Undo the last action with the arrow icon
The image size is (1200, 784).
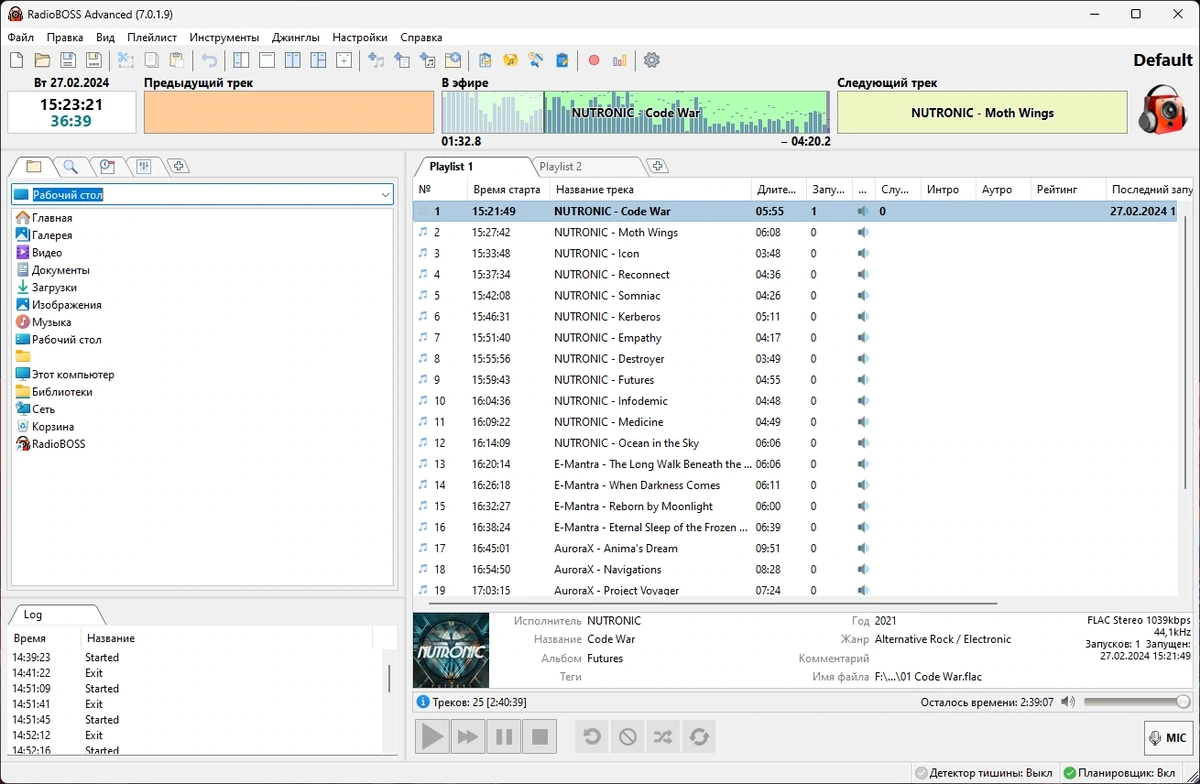point(209,60)
